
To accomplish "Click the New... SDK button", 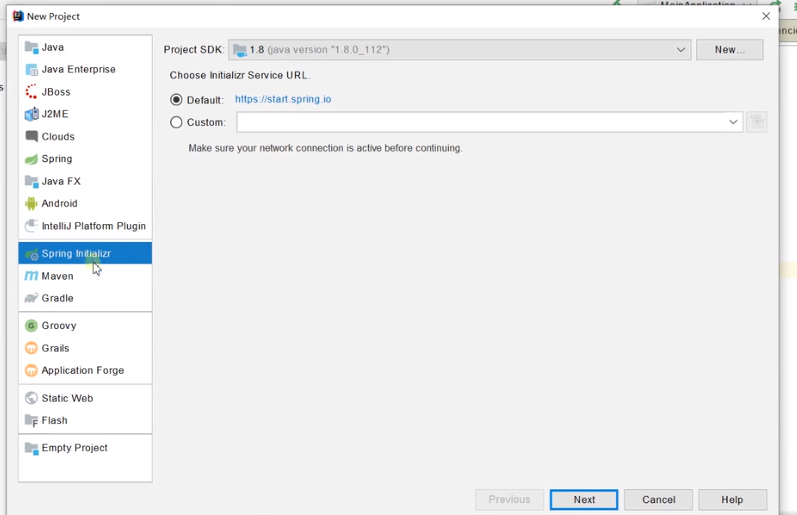I will [729, 50].
